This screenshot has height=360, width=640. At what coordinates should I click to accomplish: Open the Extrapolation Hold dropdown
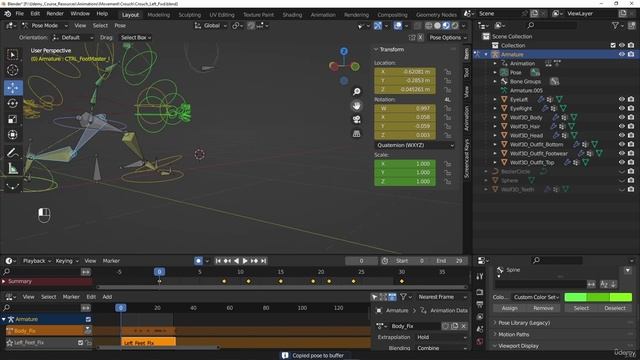click(x=441, y=337)
